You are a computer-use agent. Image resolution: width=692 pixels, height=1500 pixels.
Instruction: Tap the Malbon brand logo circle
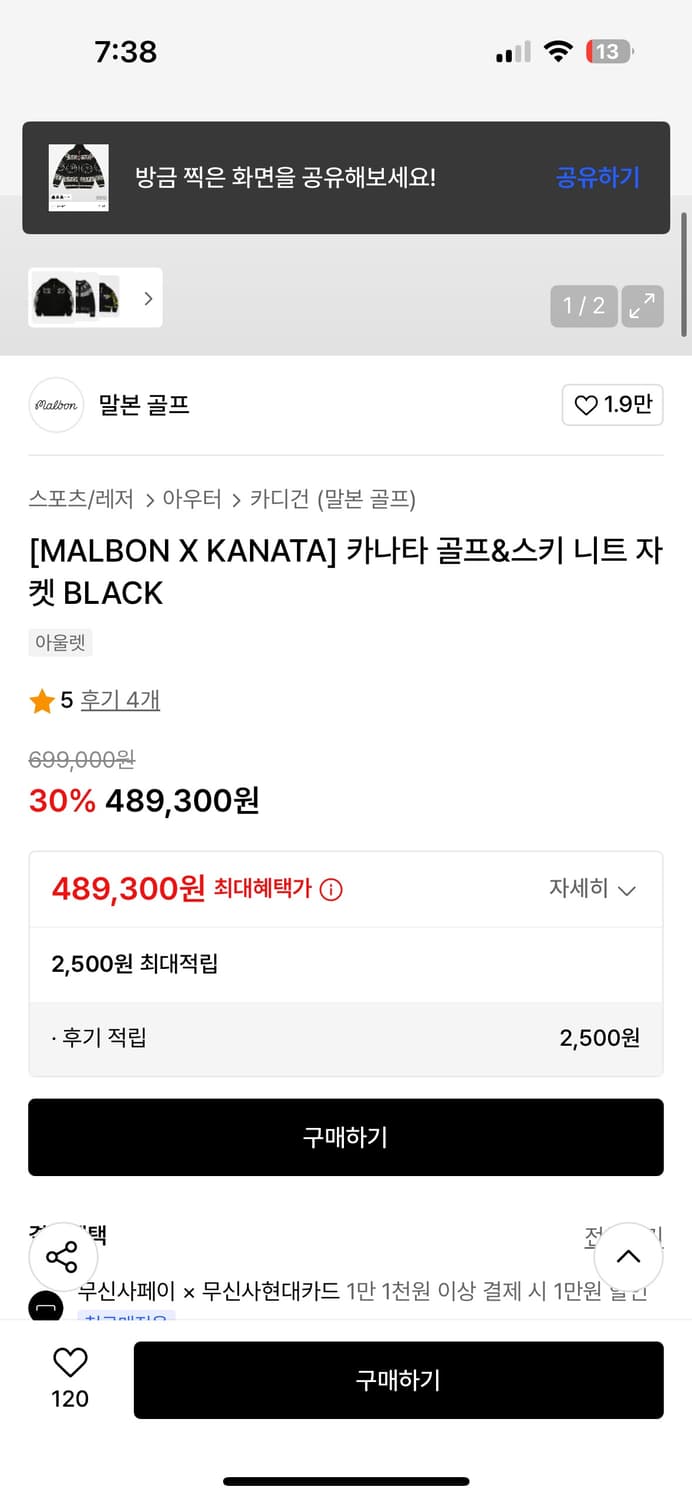coord(56,405)
